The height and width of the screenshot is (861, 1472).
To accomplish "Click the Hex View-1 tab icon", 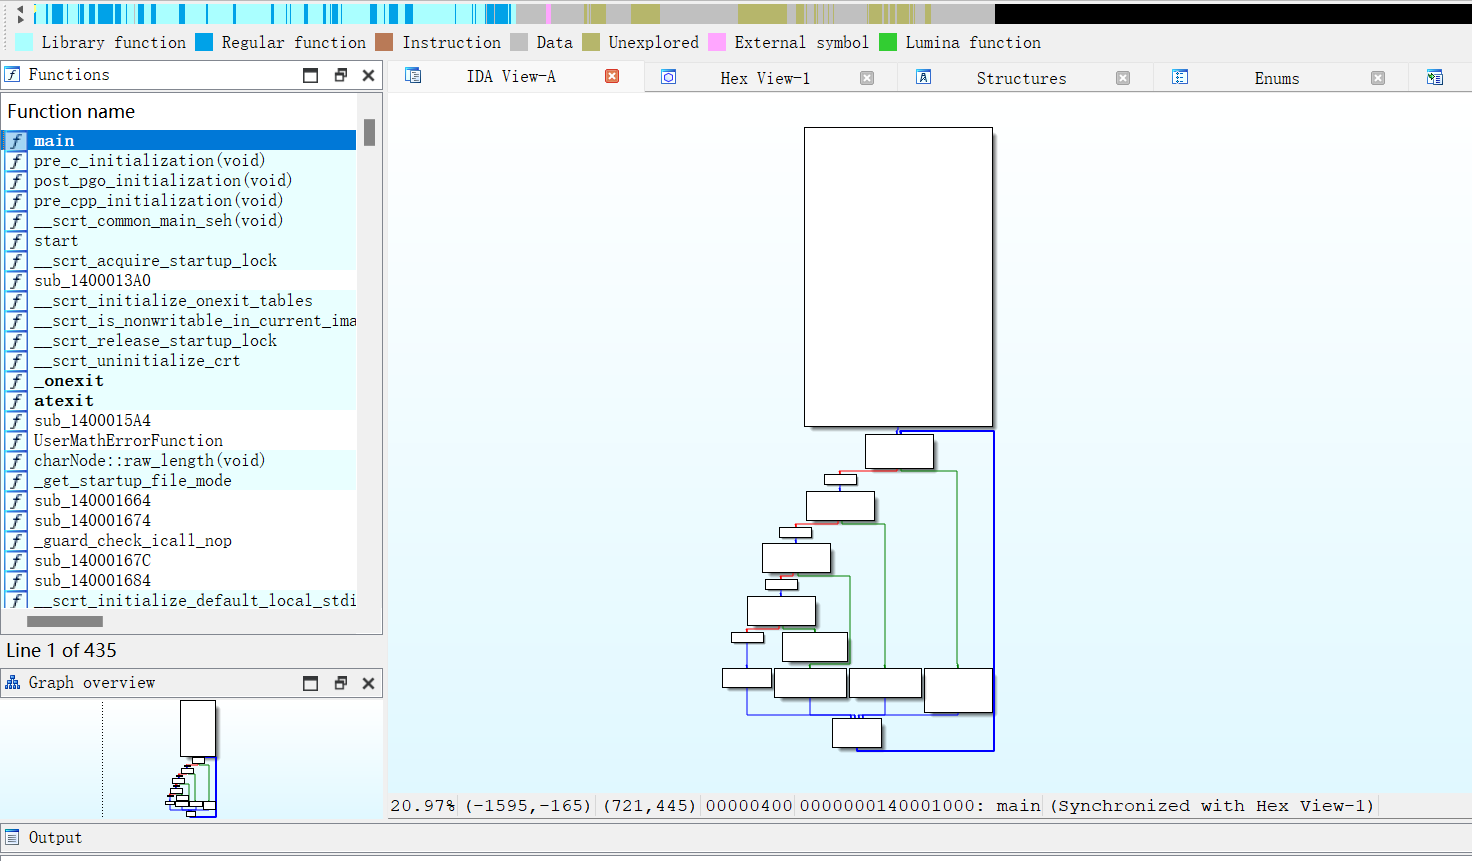I will pyautogui.click(x=669, y=77).
